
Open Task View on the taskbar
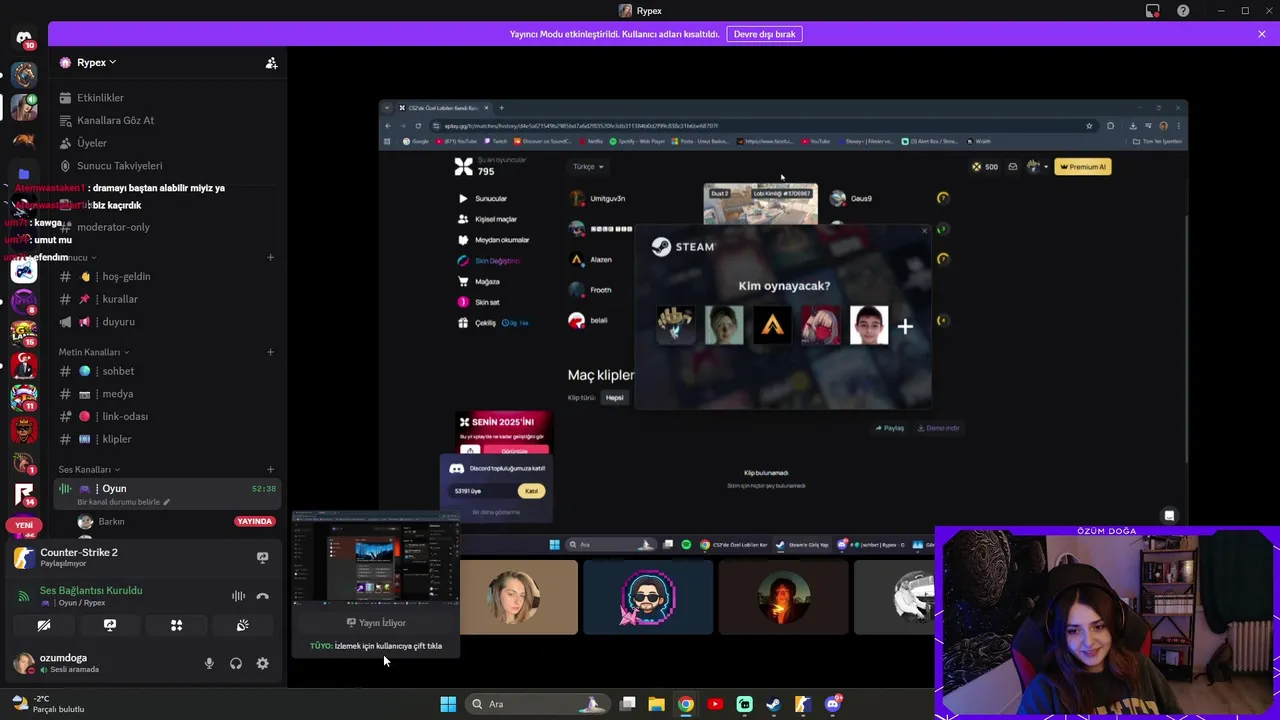click(x=627, y=704)
